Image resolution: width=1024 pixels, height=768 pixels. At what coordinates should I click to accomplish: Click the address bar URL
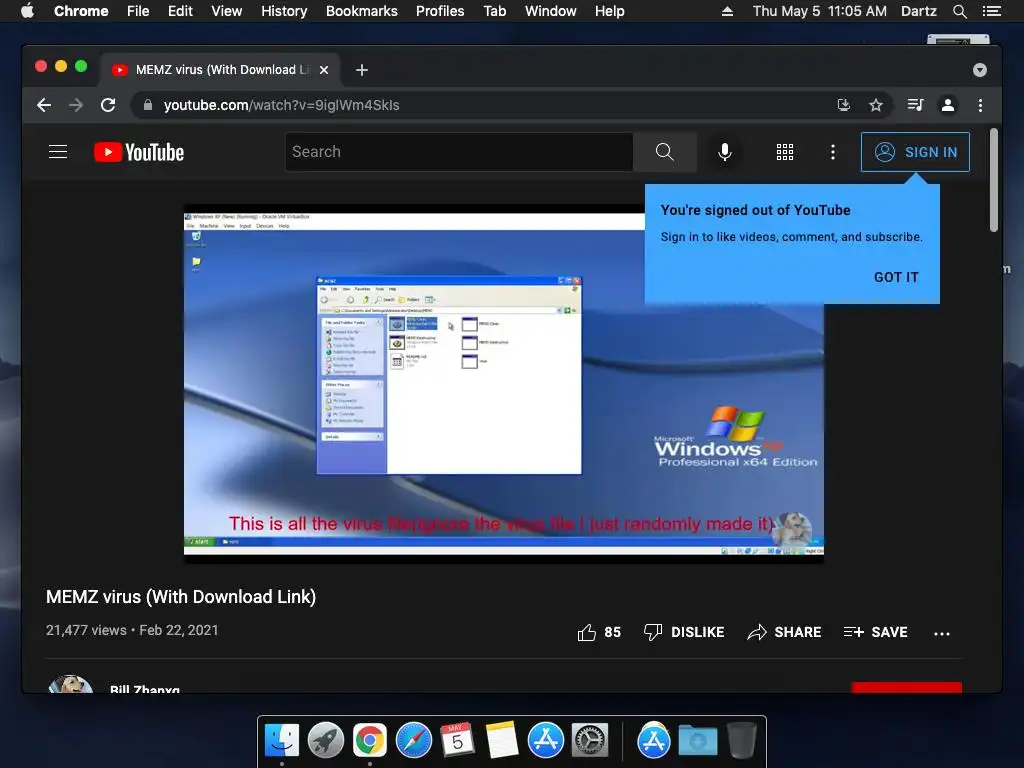point(281,105)
